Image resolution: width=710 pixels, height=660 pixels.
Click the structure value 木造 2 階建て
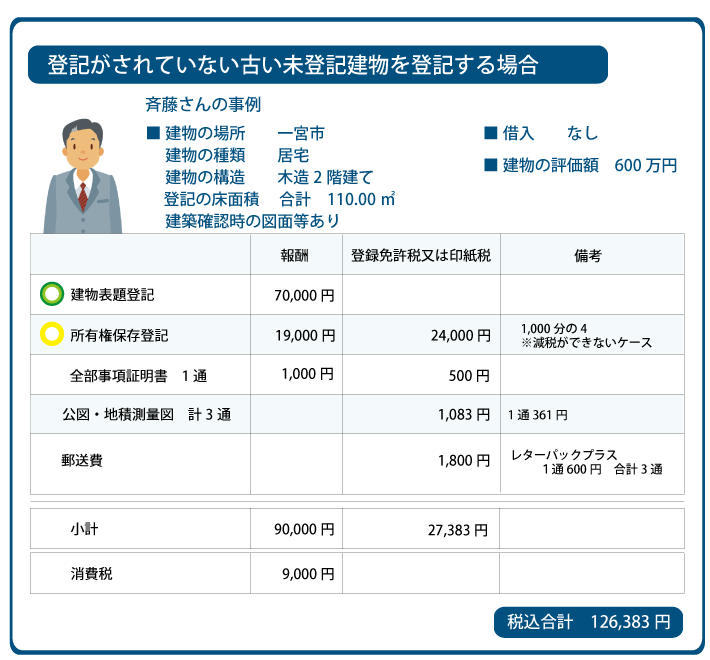[325, 177]
